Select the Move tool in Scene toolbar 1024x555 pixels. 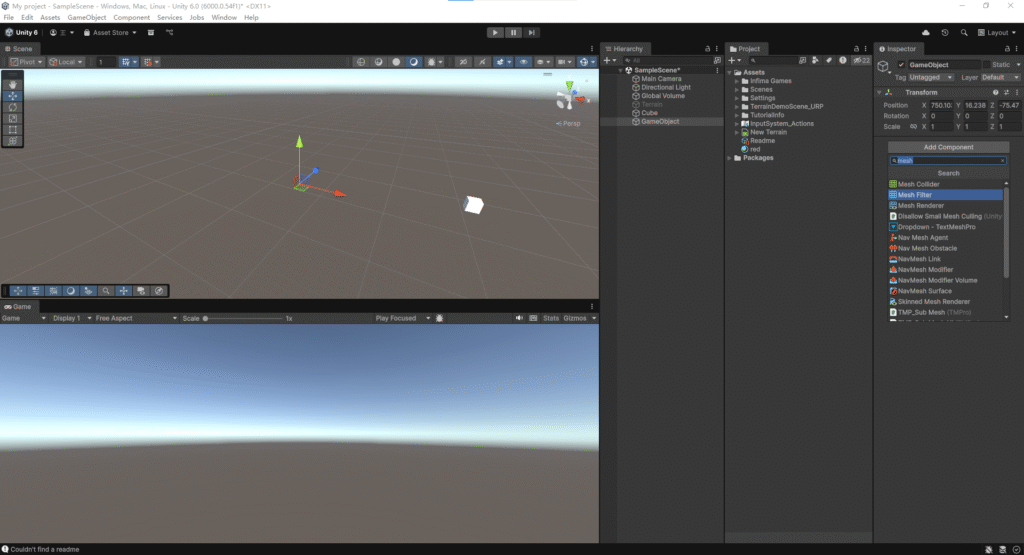(x=12, y=96)
